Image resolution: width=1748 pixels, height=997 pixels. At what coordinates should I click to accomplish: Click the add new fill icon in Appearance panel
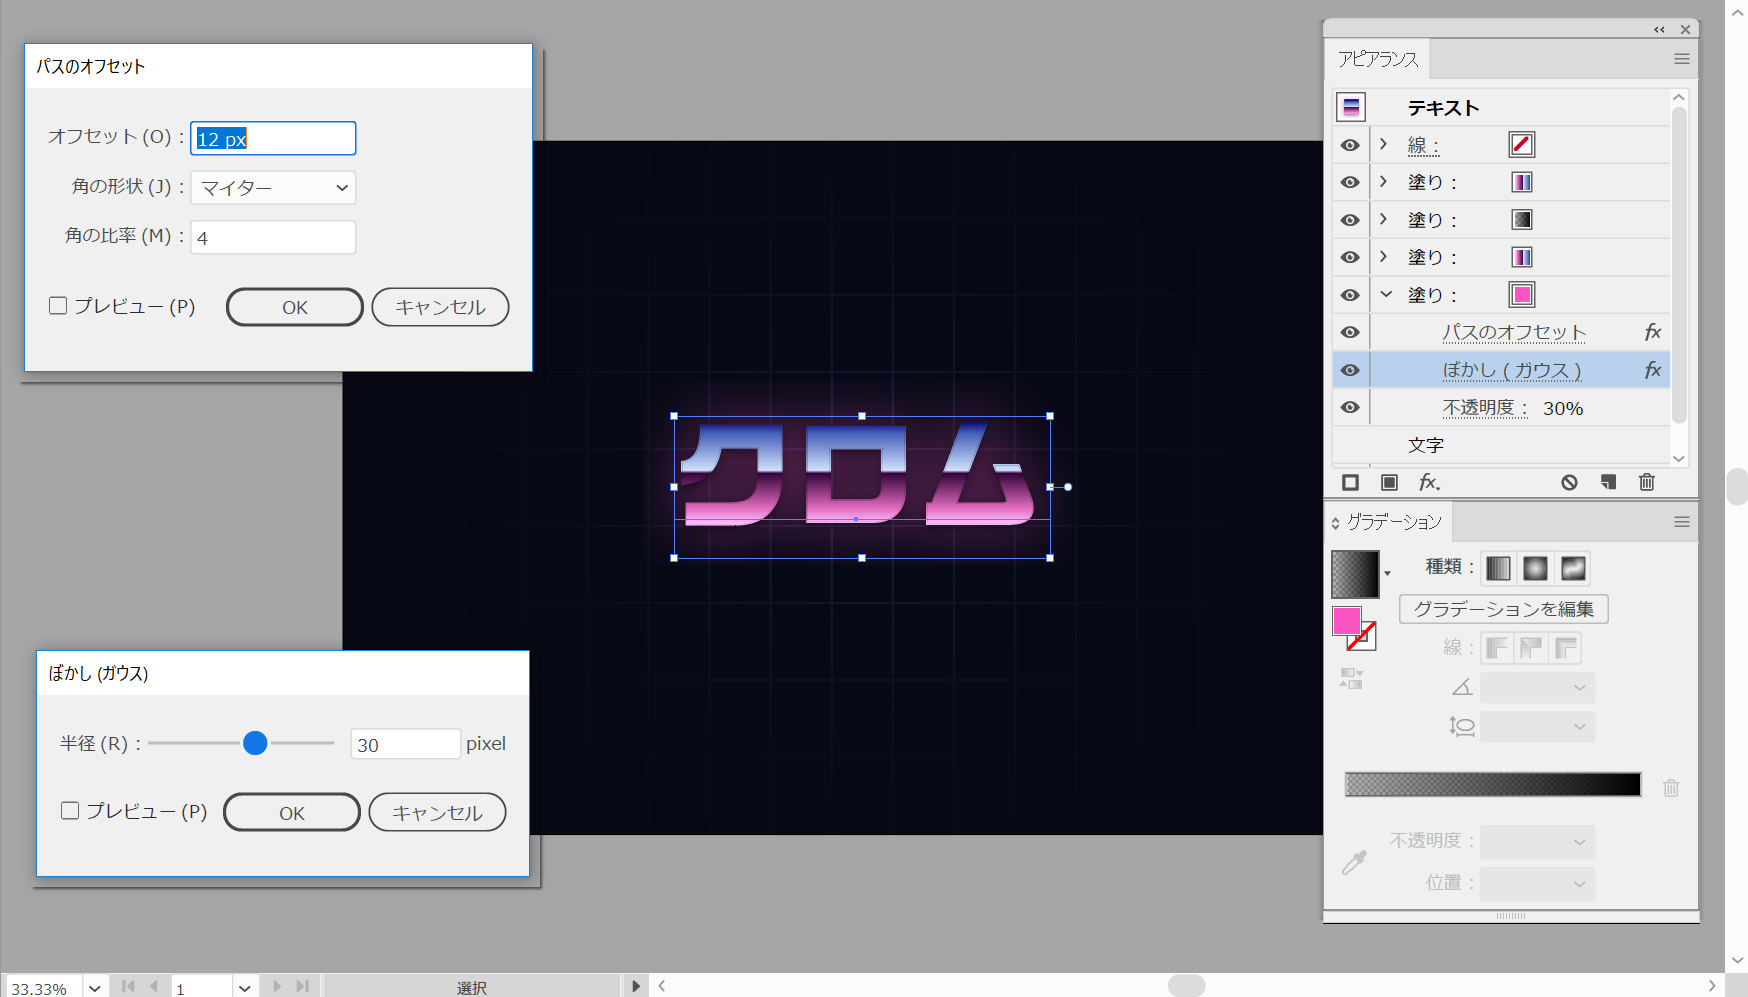click(x=1389, y=483)
